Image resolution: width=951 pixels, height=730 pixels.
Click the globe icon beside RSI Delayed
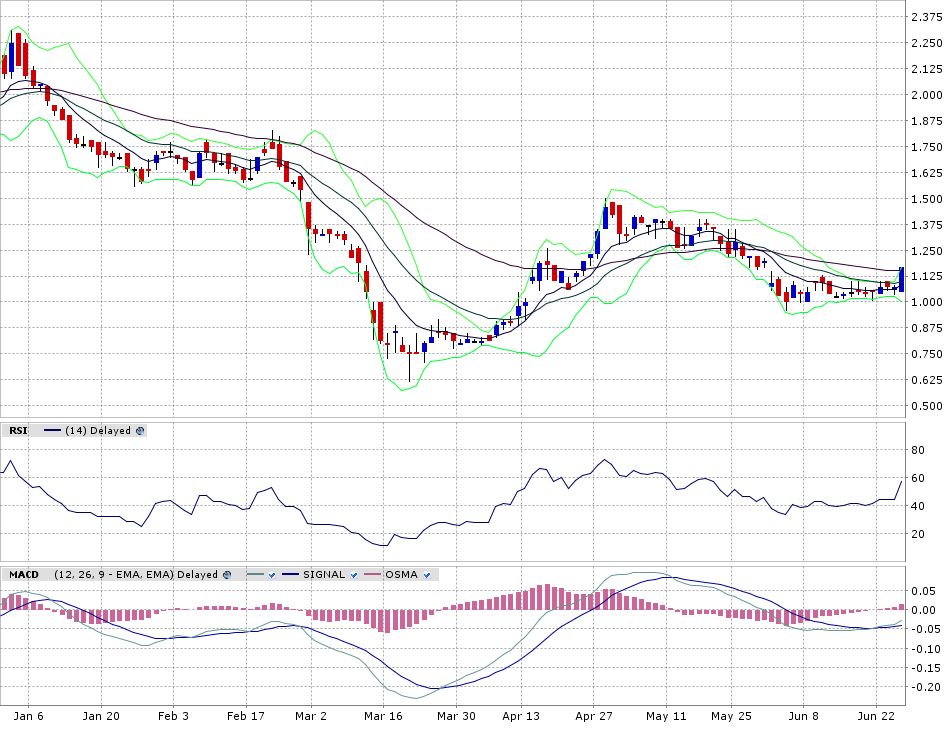coord(140,431)
